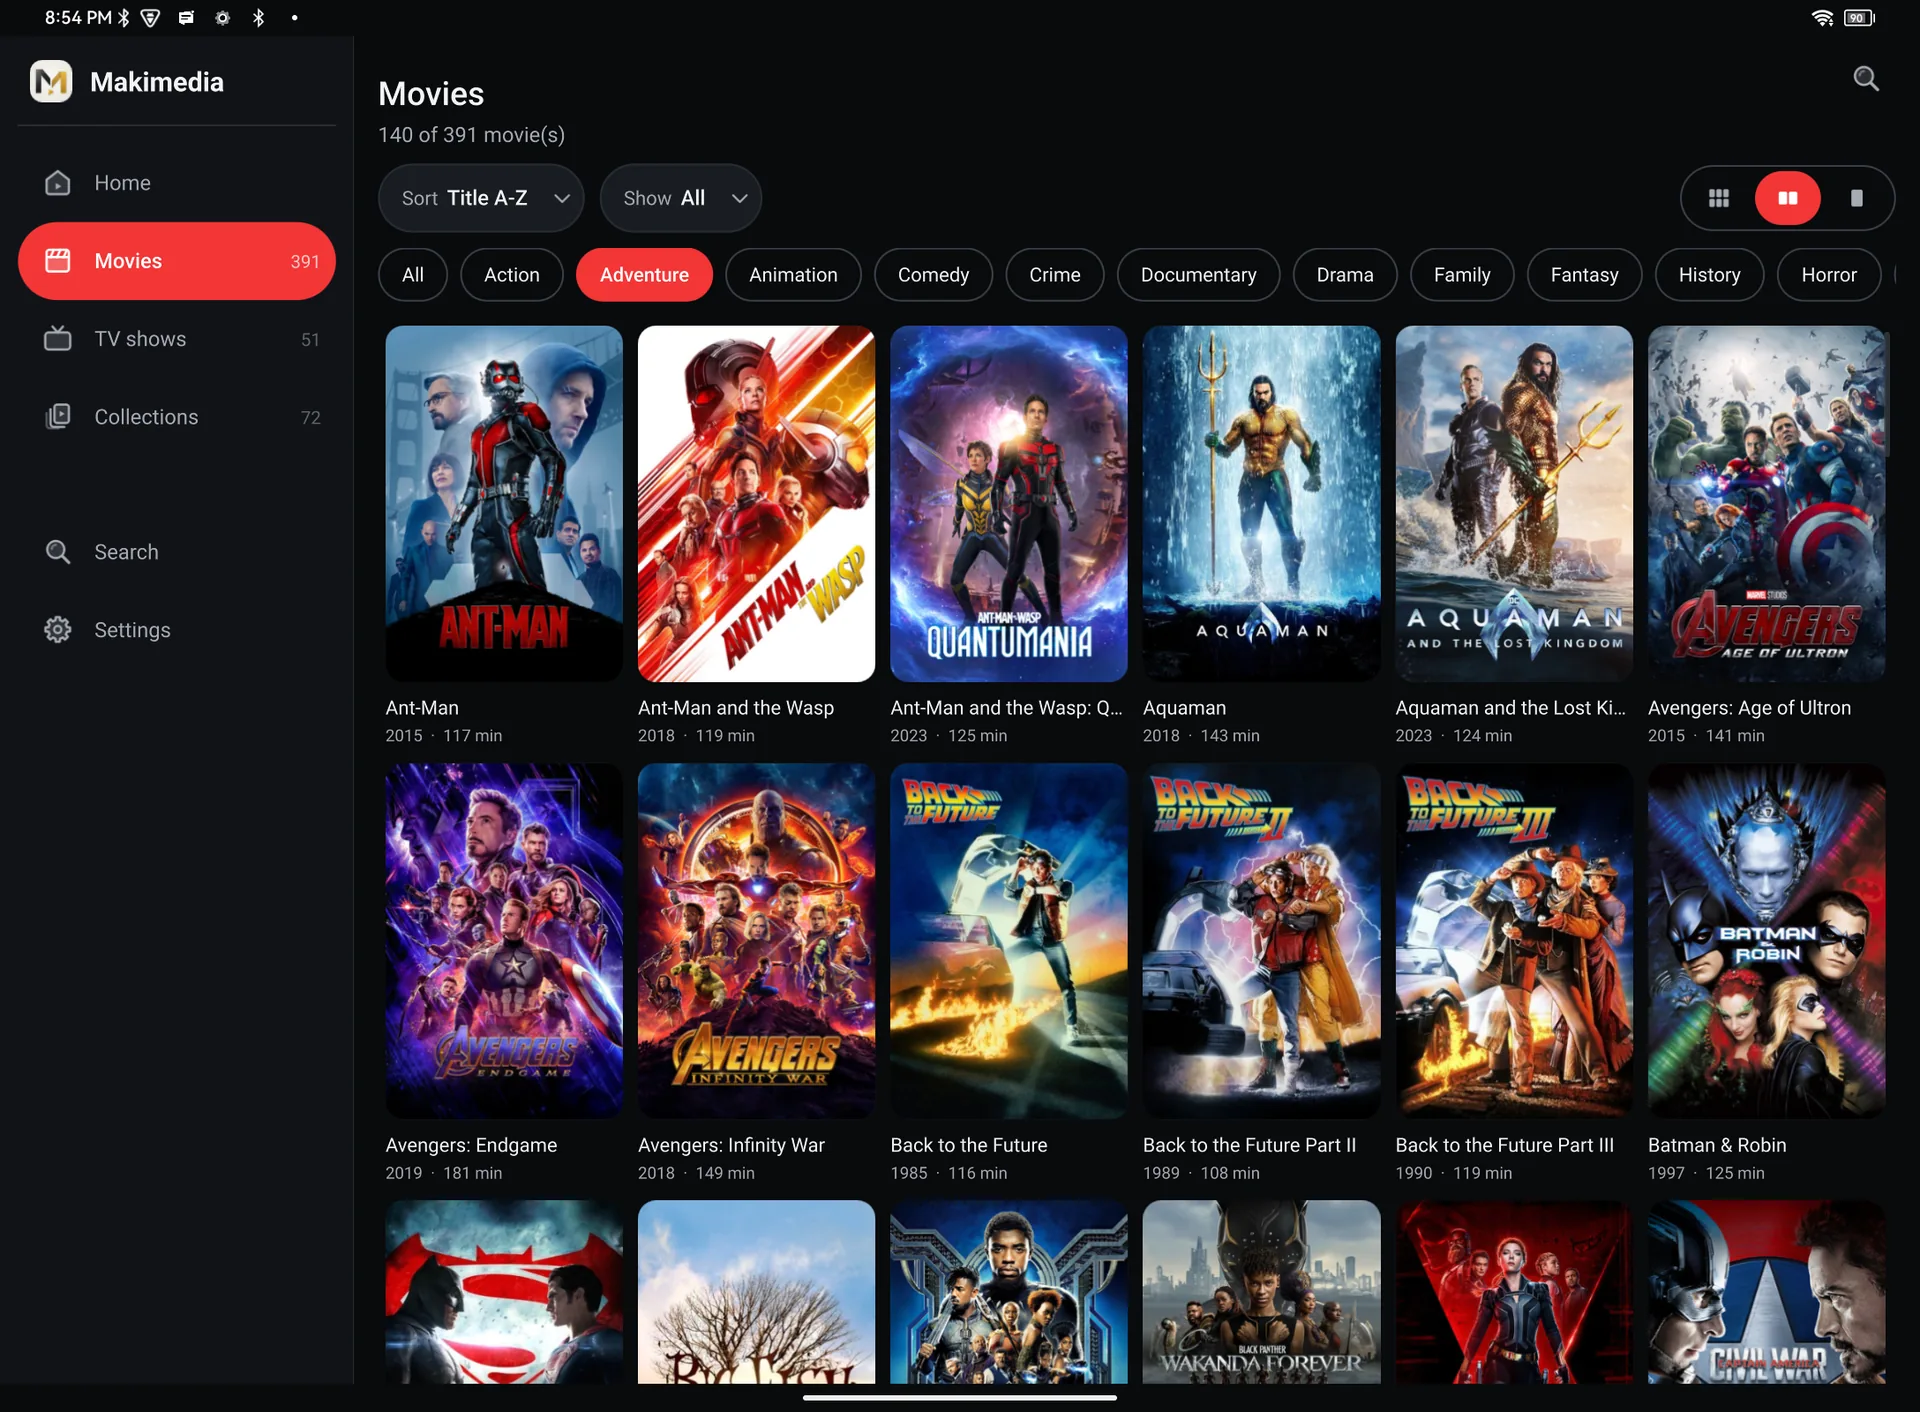
Task: Click the Makimedia logo icon
Action: point(51,82)
